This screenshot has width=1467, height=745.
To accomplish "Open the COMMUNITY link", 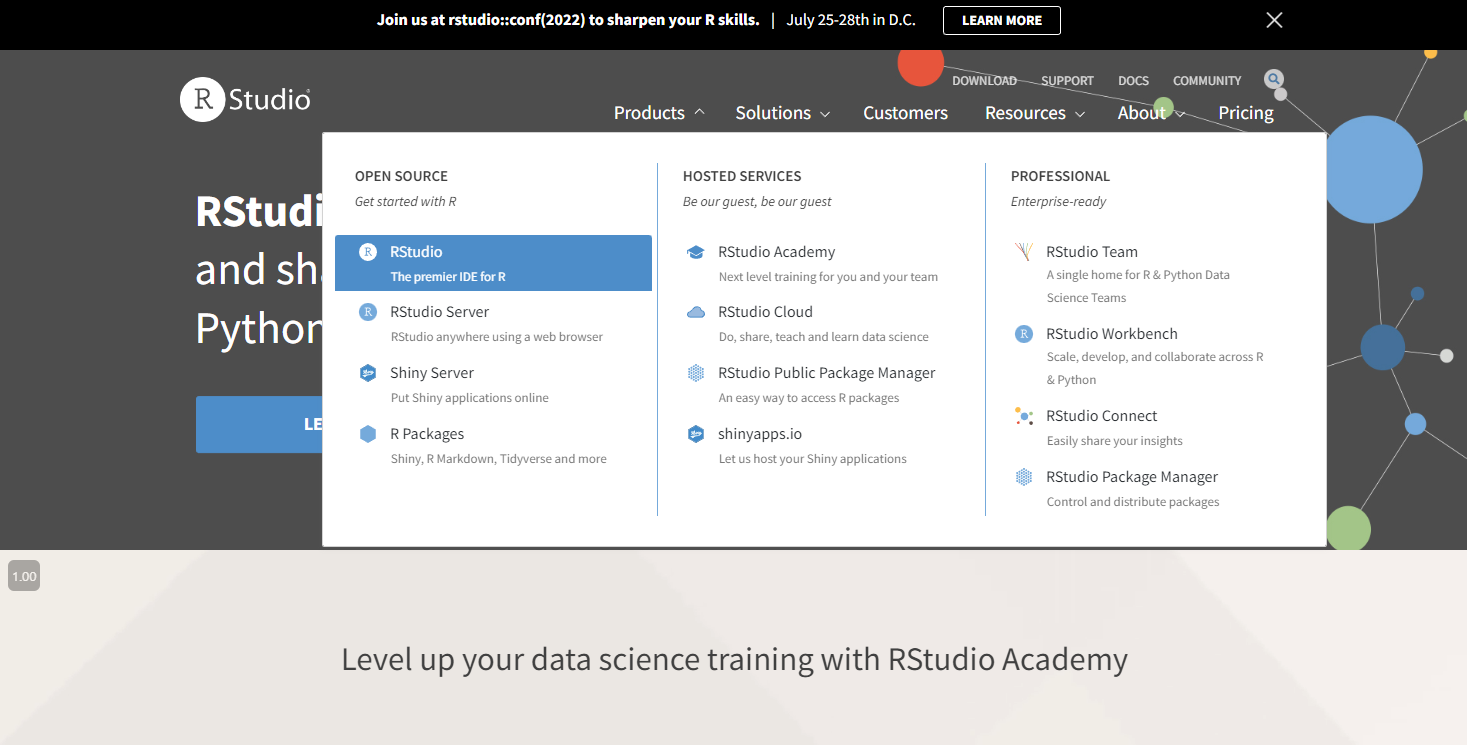I will [1207, 81].
